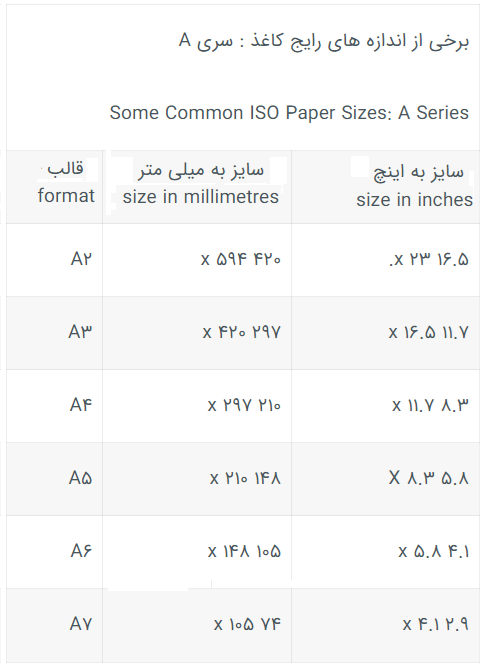Select the A4 format cell
486x665 pixels.
pyautogui.click(x=81, y=405)
